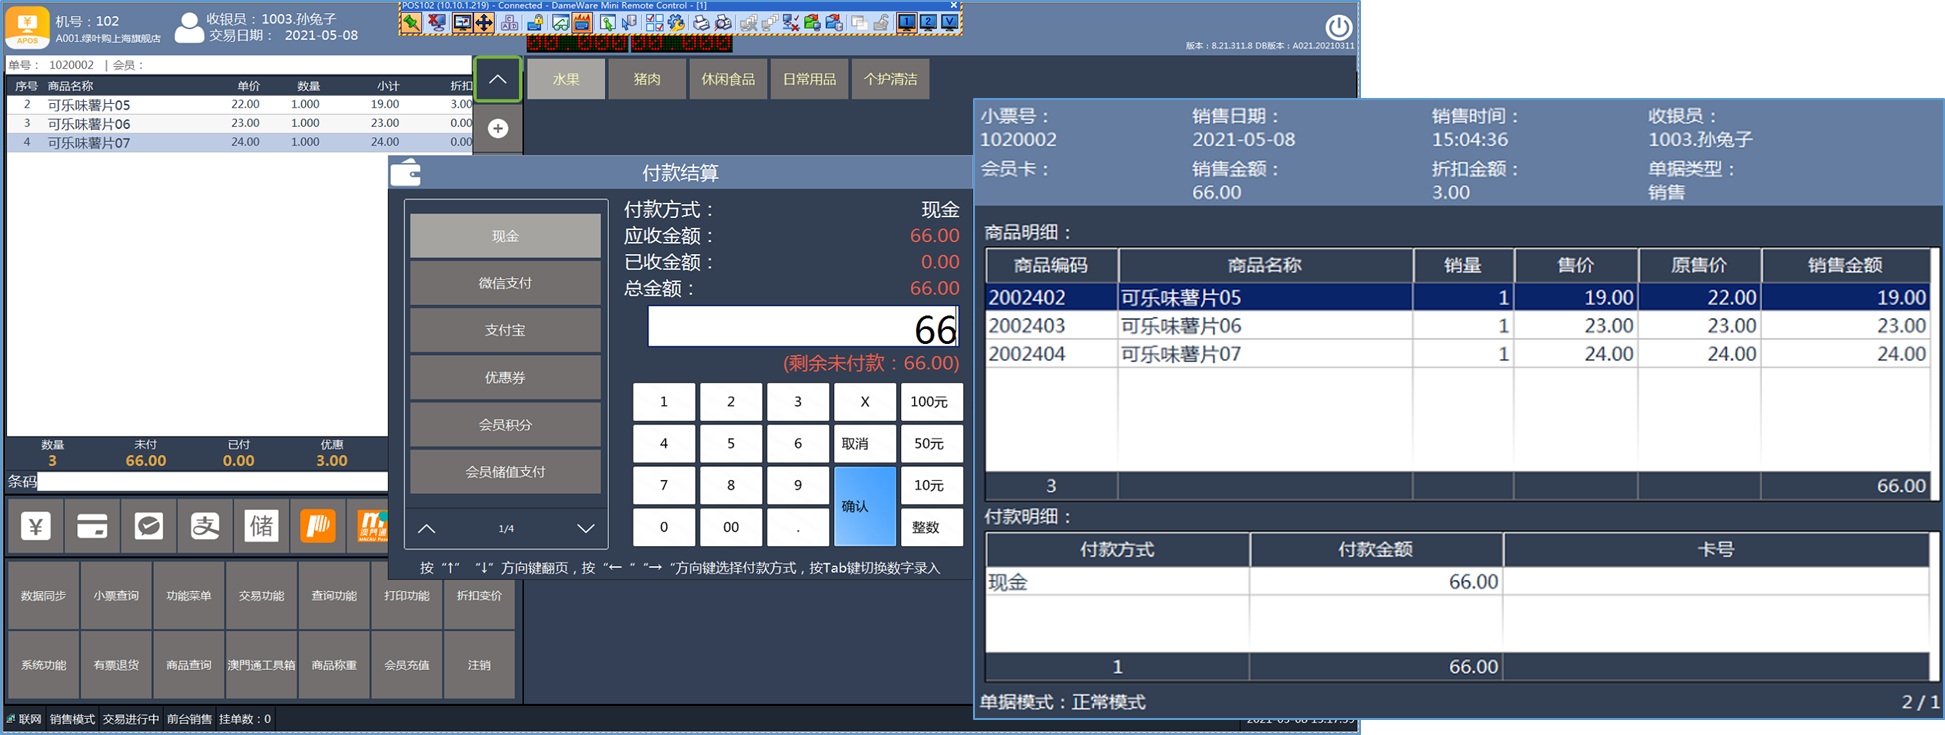1945x735 pixels.
Task: Click the 会员充值 button
Action: coord(407,665)
